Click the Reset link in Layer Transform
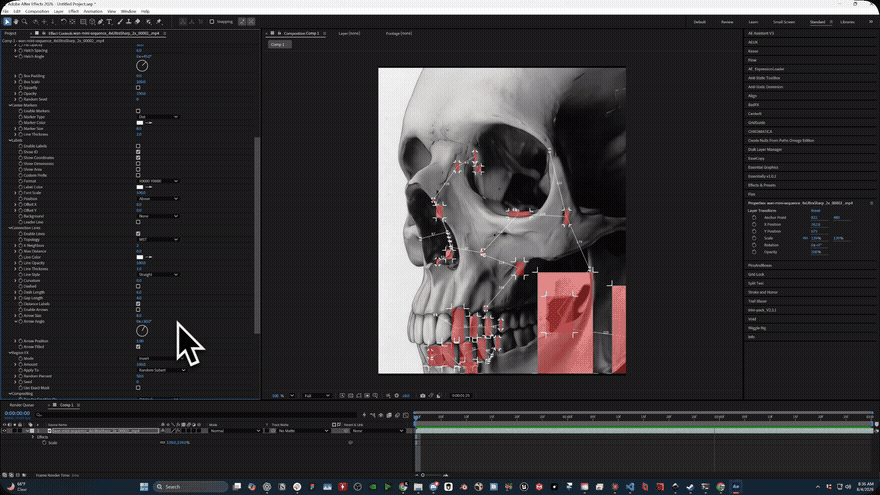The width and height of the screenshot is (880, 495). point(815,210)
